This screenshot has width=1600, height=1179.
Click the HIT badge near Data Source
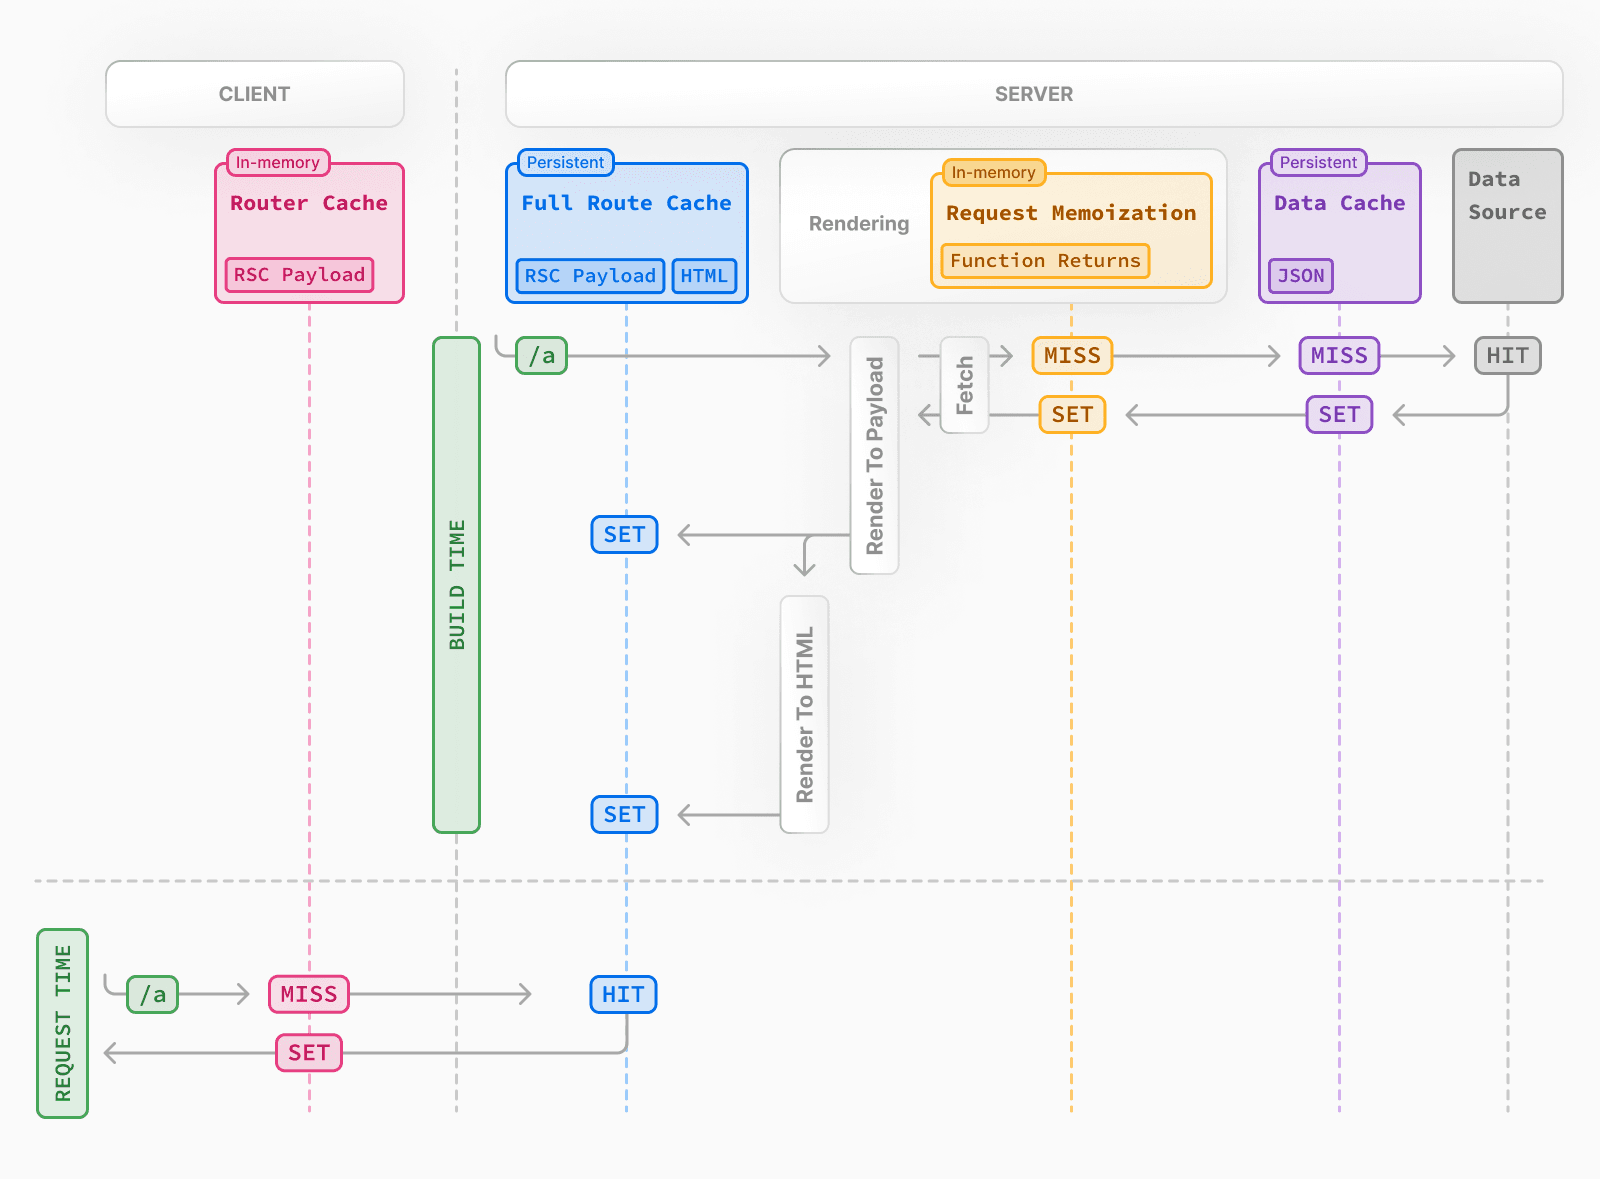pyautogui.click(x=1507, y=355)
